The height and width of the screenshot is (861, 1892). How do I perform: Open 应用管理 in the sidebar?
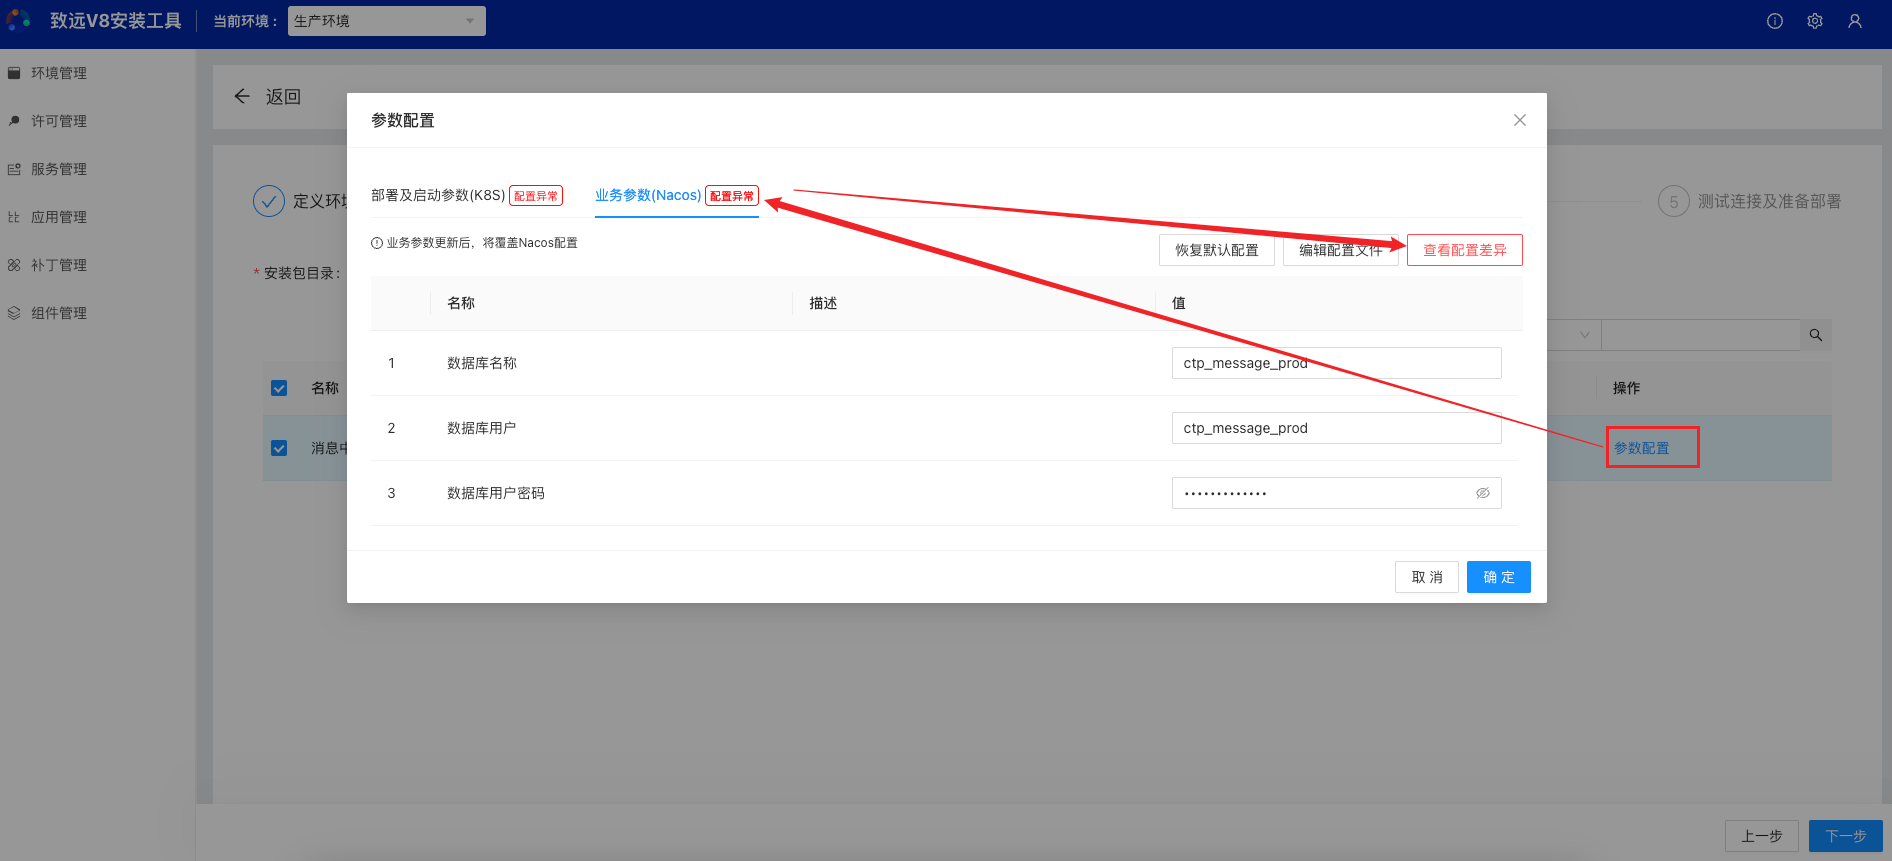[59, 217]
